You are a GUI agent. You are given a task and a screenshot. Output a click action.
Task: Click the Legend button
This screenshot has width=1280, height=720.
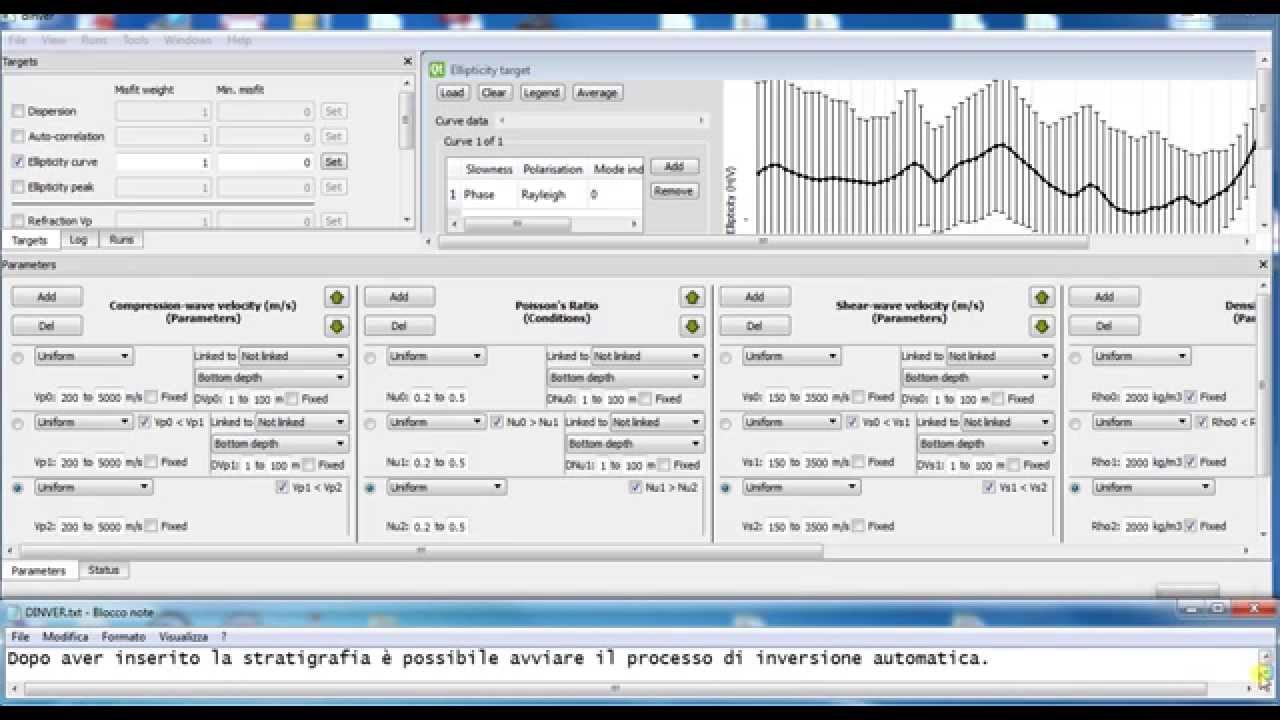point(541,92)
